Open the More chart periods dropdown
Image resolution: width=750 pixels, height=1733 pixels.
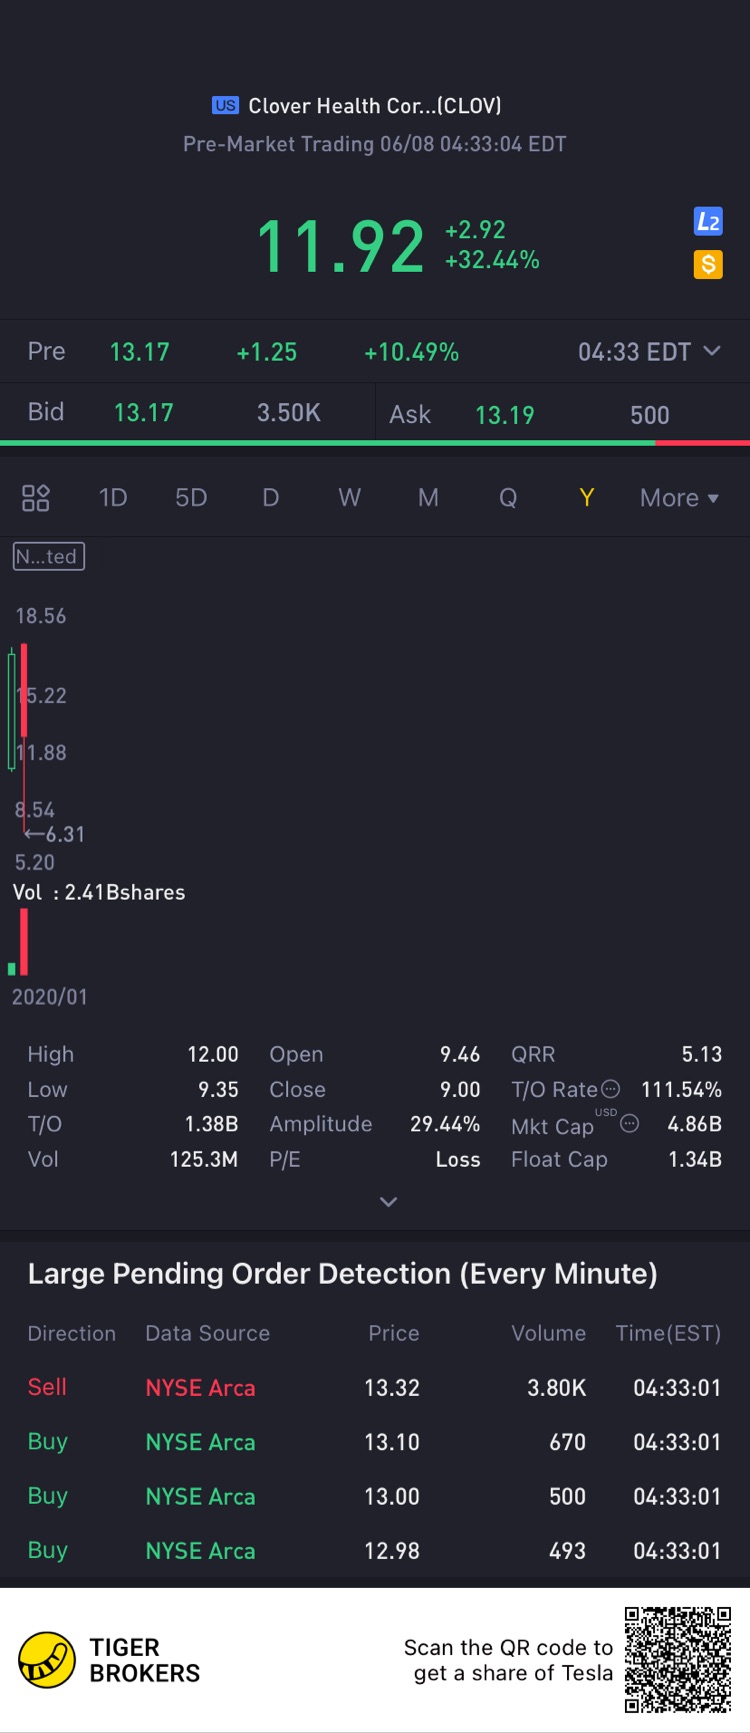click(679, 498)
